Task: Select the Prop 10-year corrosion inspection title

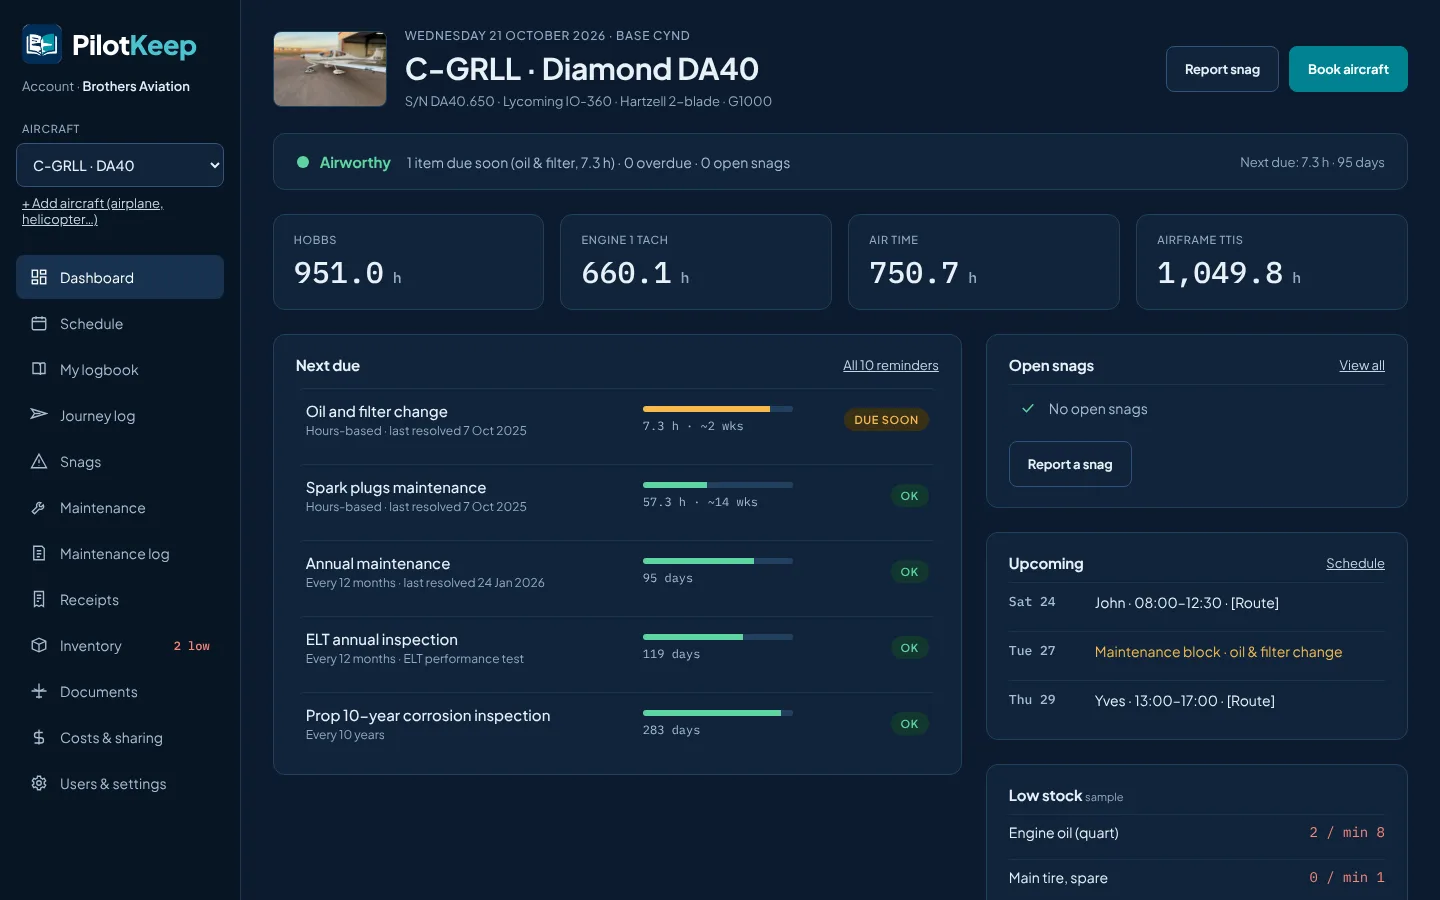Action: point(428,715)
